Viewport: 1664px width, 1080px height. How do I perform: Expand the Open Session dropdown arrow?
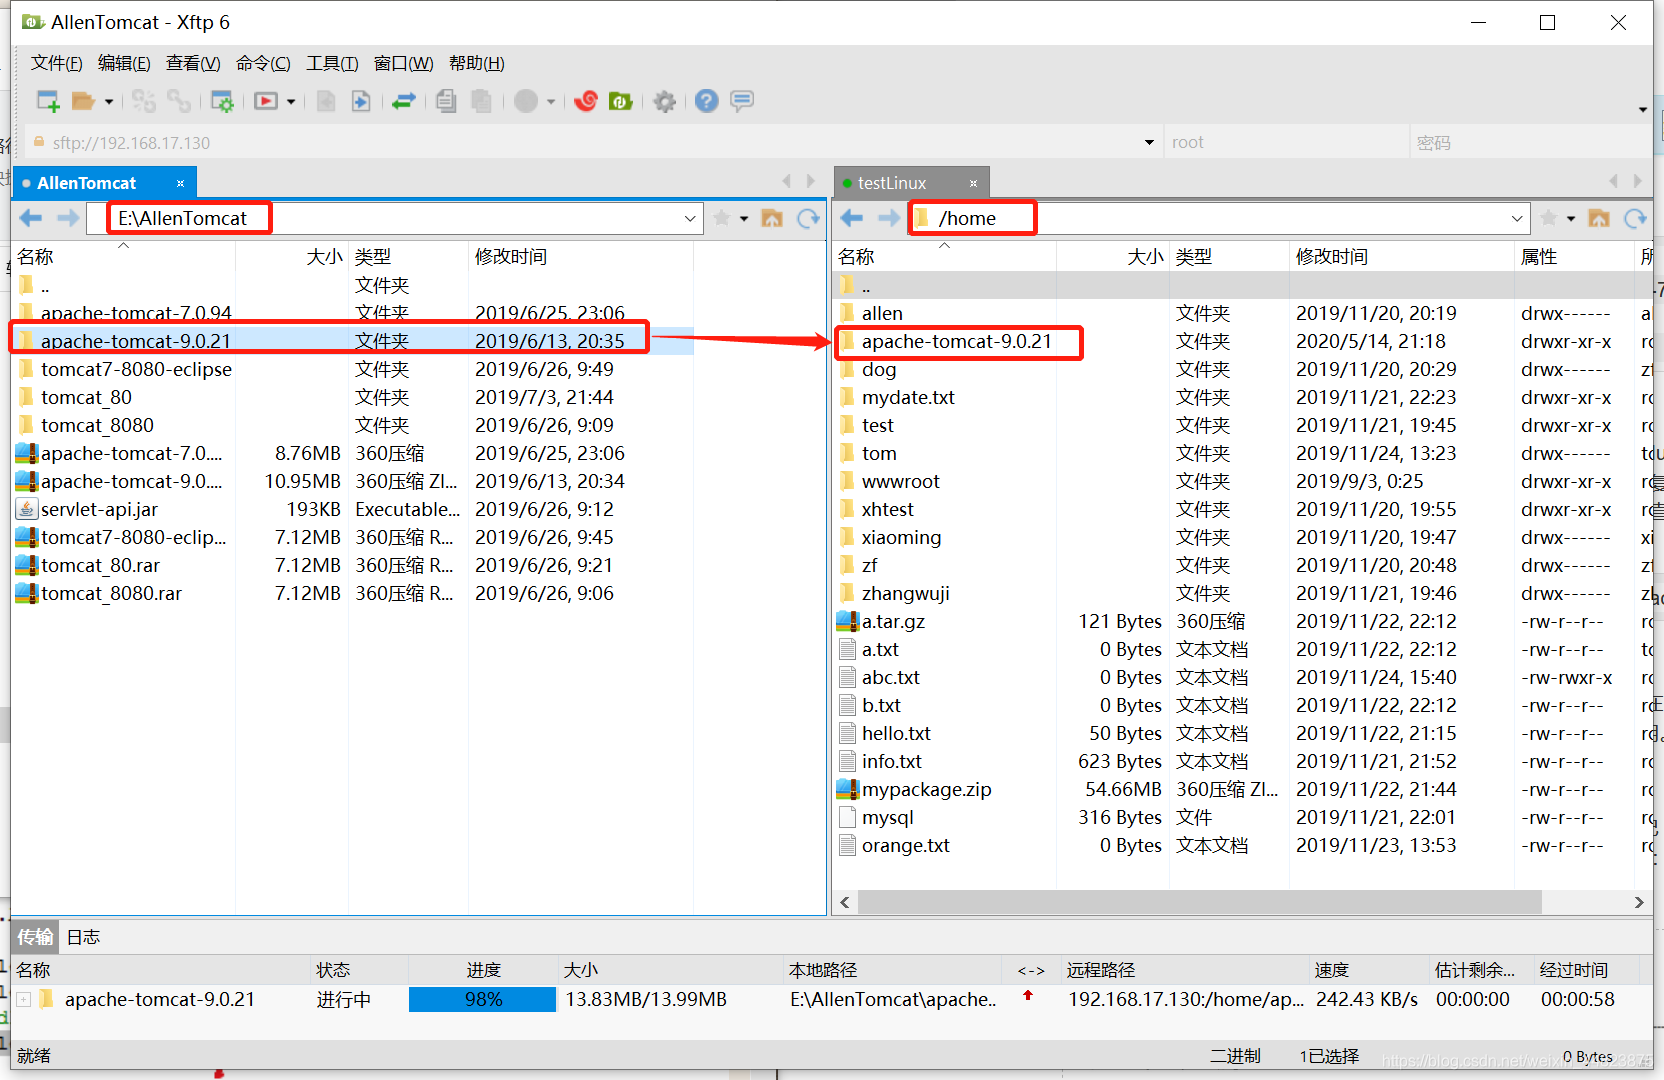[108, 102]
